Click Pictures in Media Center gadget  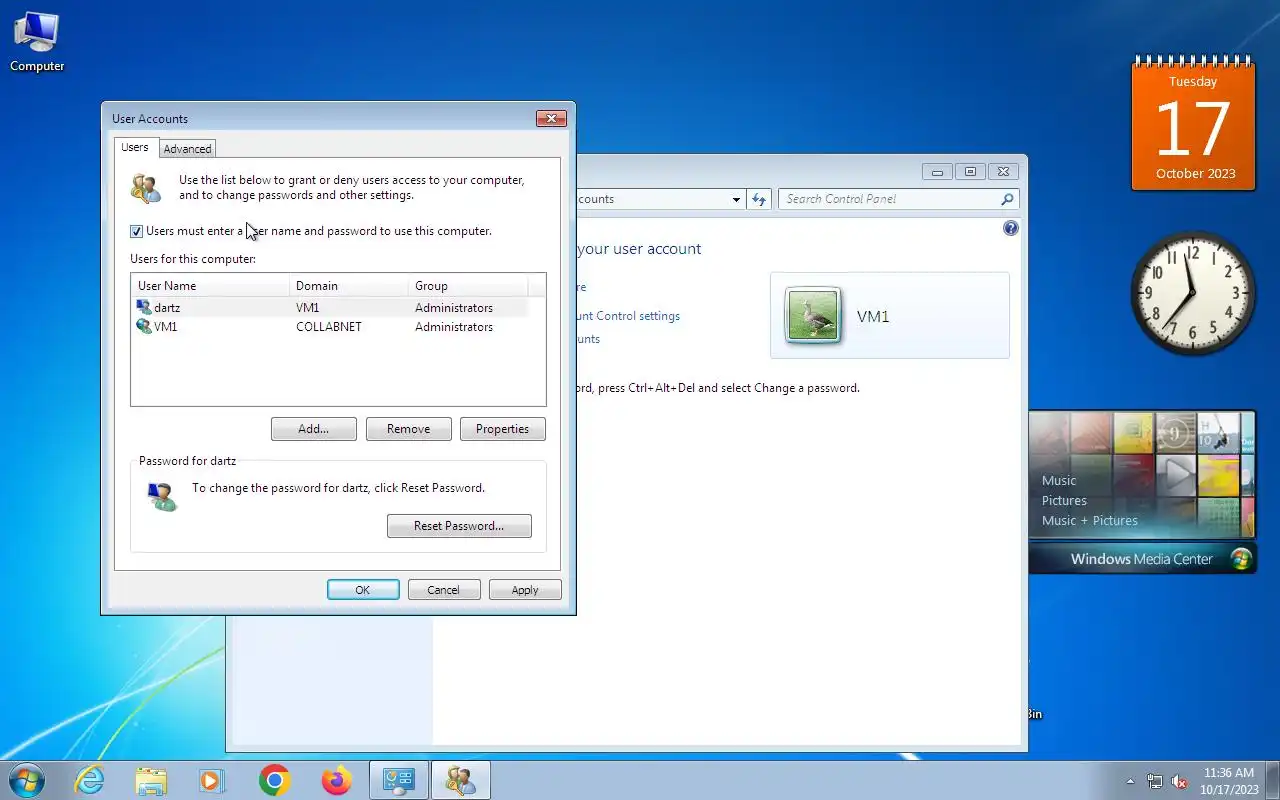[x=1064, y=500]
